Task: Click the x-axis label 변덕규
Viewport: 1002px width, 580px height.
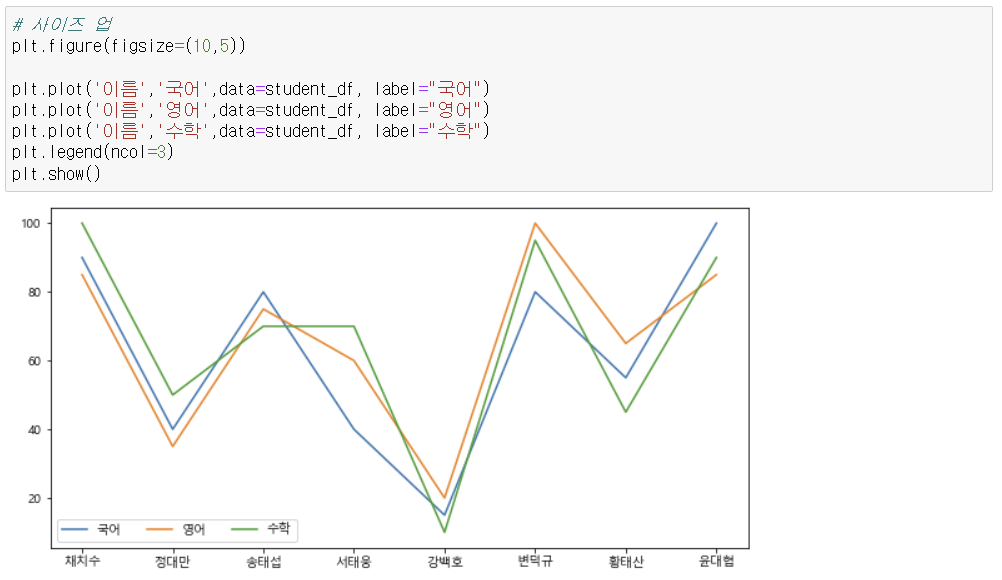Action: [536, 561]
